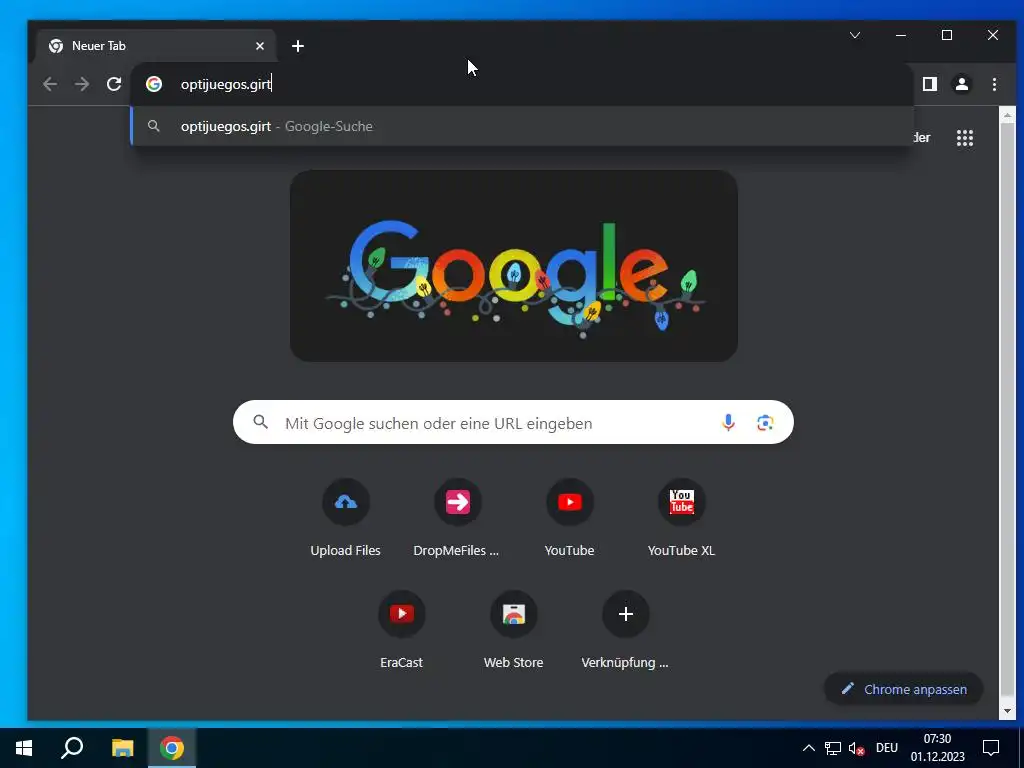1024x768 pixels.
Task: Open the clock showing 07:30
Action: click(938, 748)
